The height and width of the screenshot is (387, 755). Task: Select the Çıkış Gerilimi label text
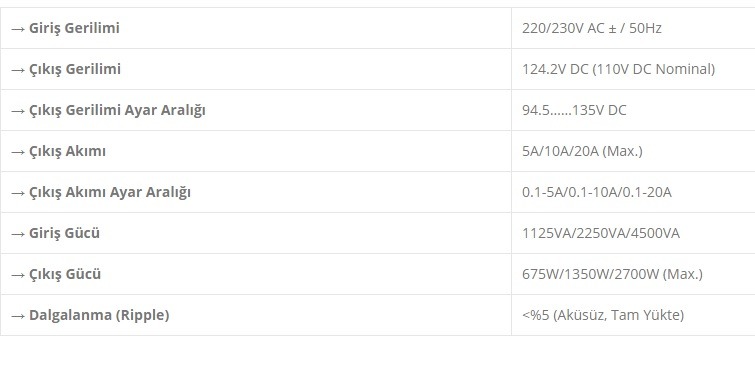(75, 69)
